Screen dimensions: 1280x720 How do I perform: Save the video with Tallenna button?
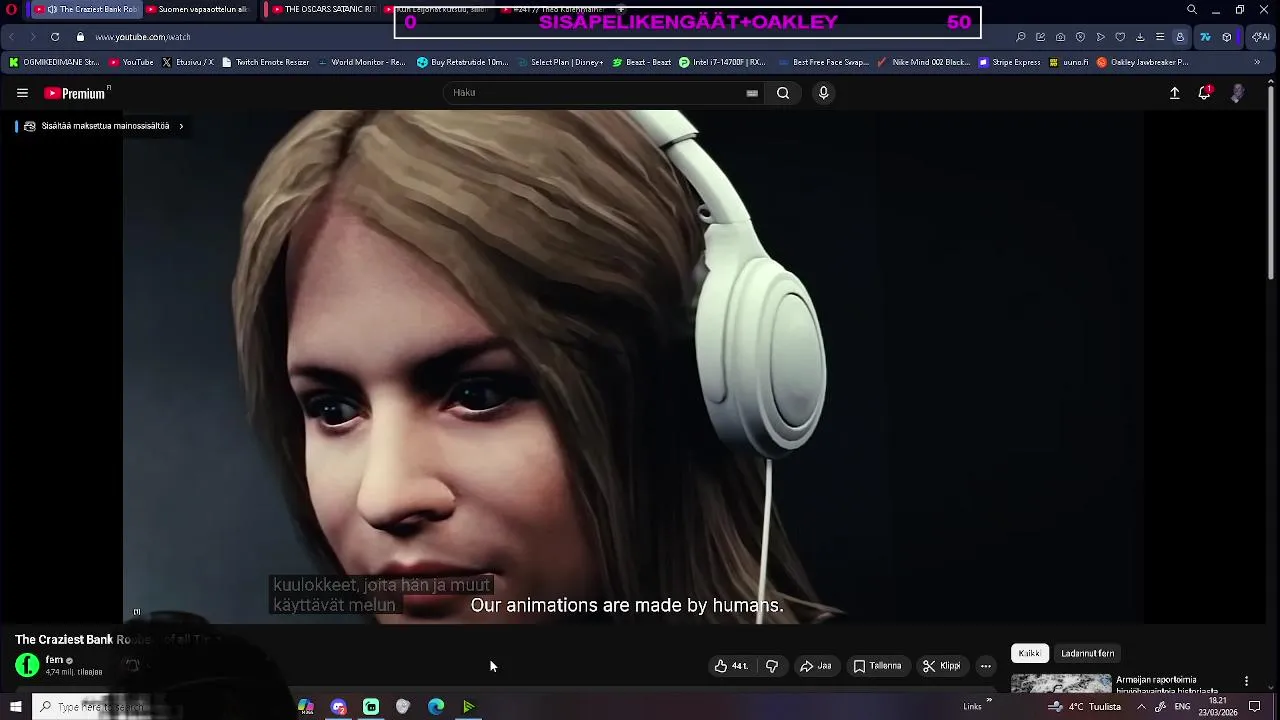(x=877, y=666)
